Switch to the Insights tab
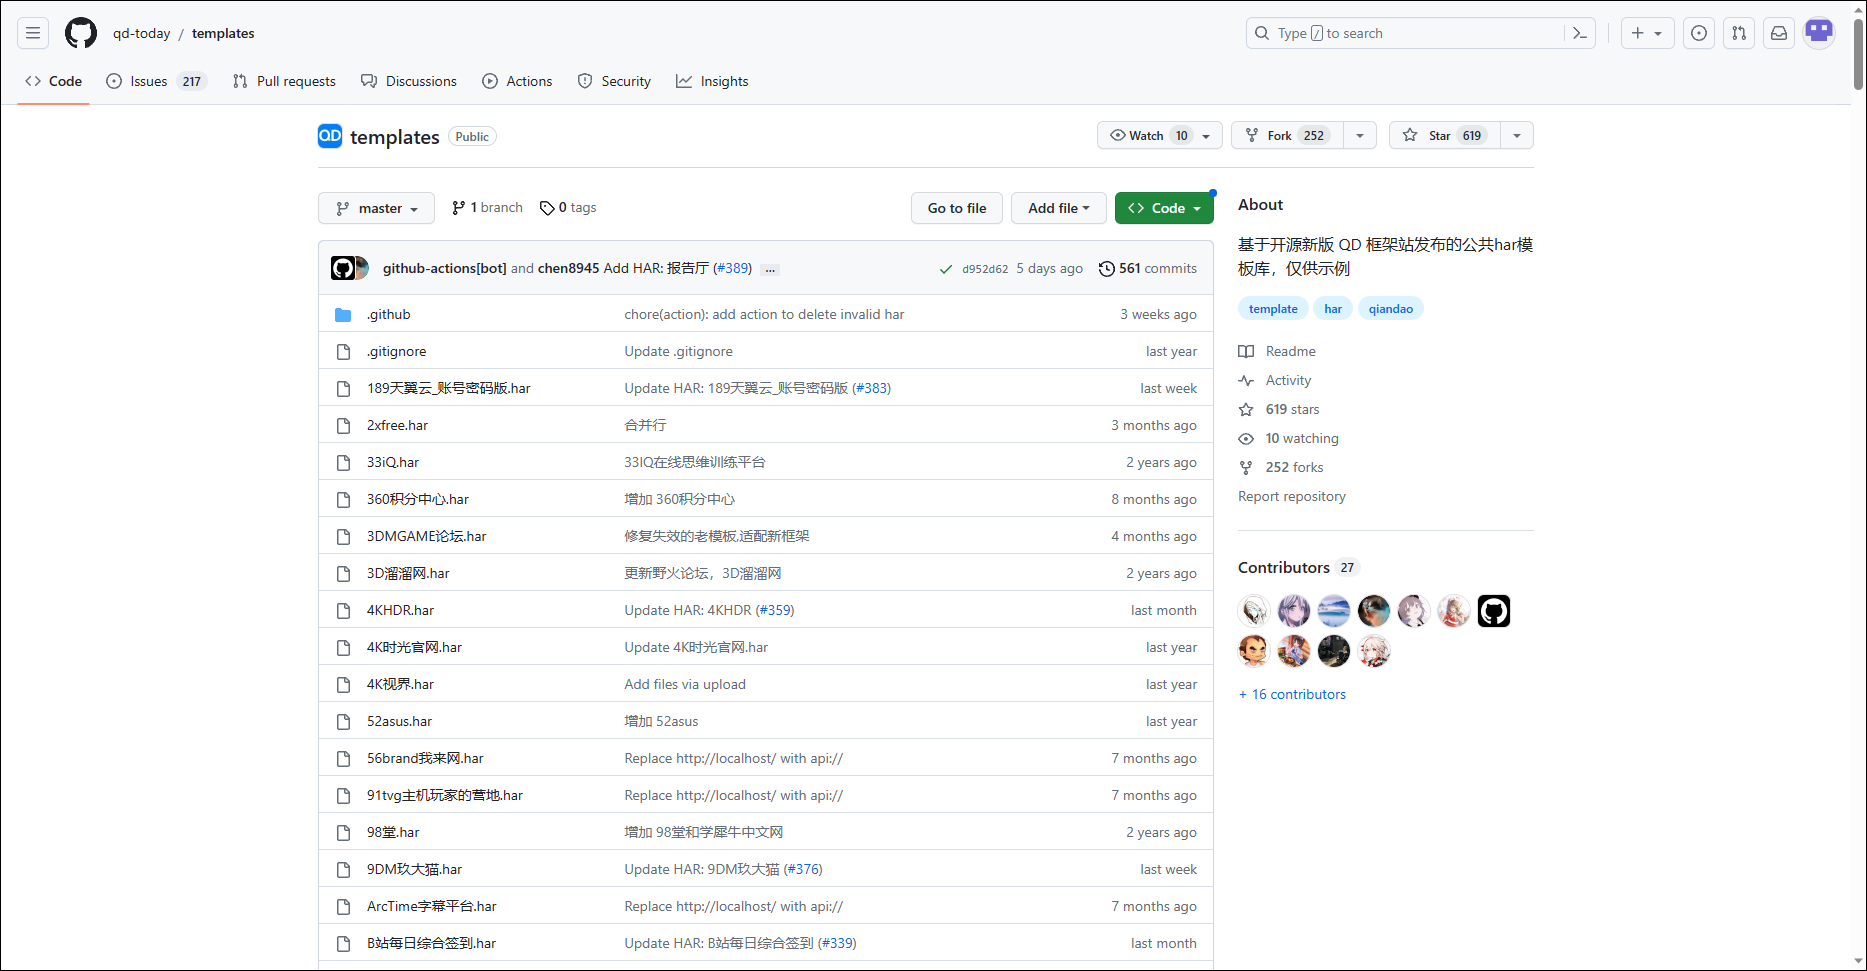Screen dimensions: 1867x971 [x=712, y=81]
